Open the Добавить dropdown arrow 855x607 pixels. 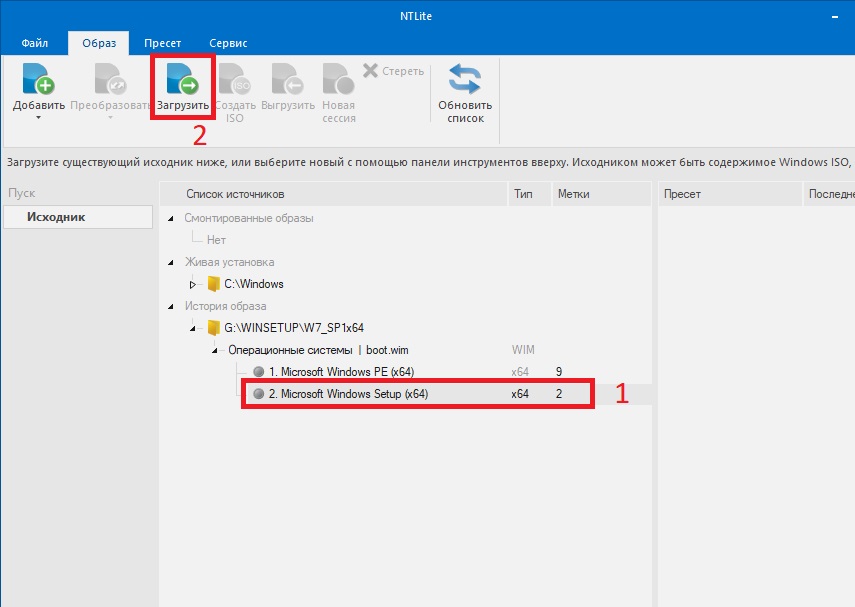(x=38, y=118)
